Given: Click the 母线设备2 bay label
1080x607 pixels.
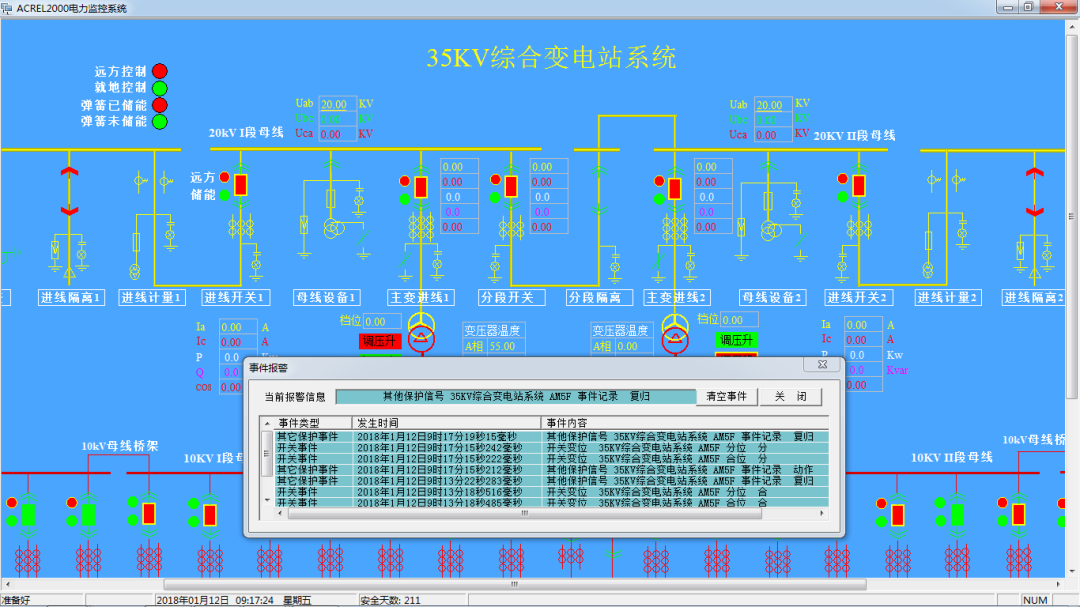Looking at the screenshot, I should [772, 297].
